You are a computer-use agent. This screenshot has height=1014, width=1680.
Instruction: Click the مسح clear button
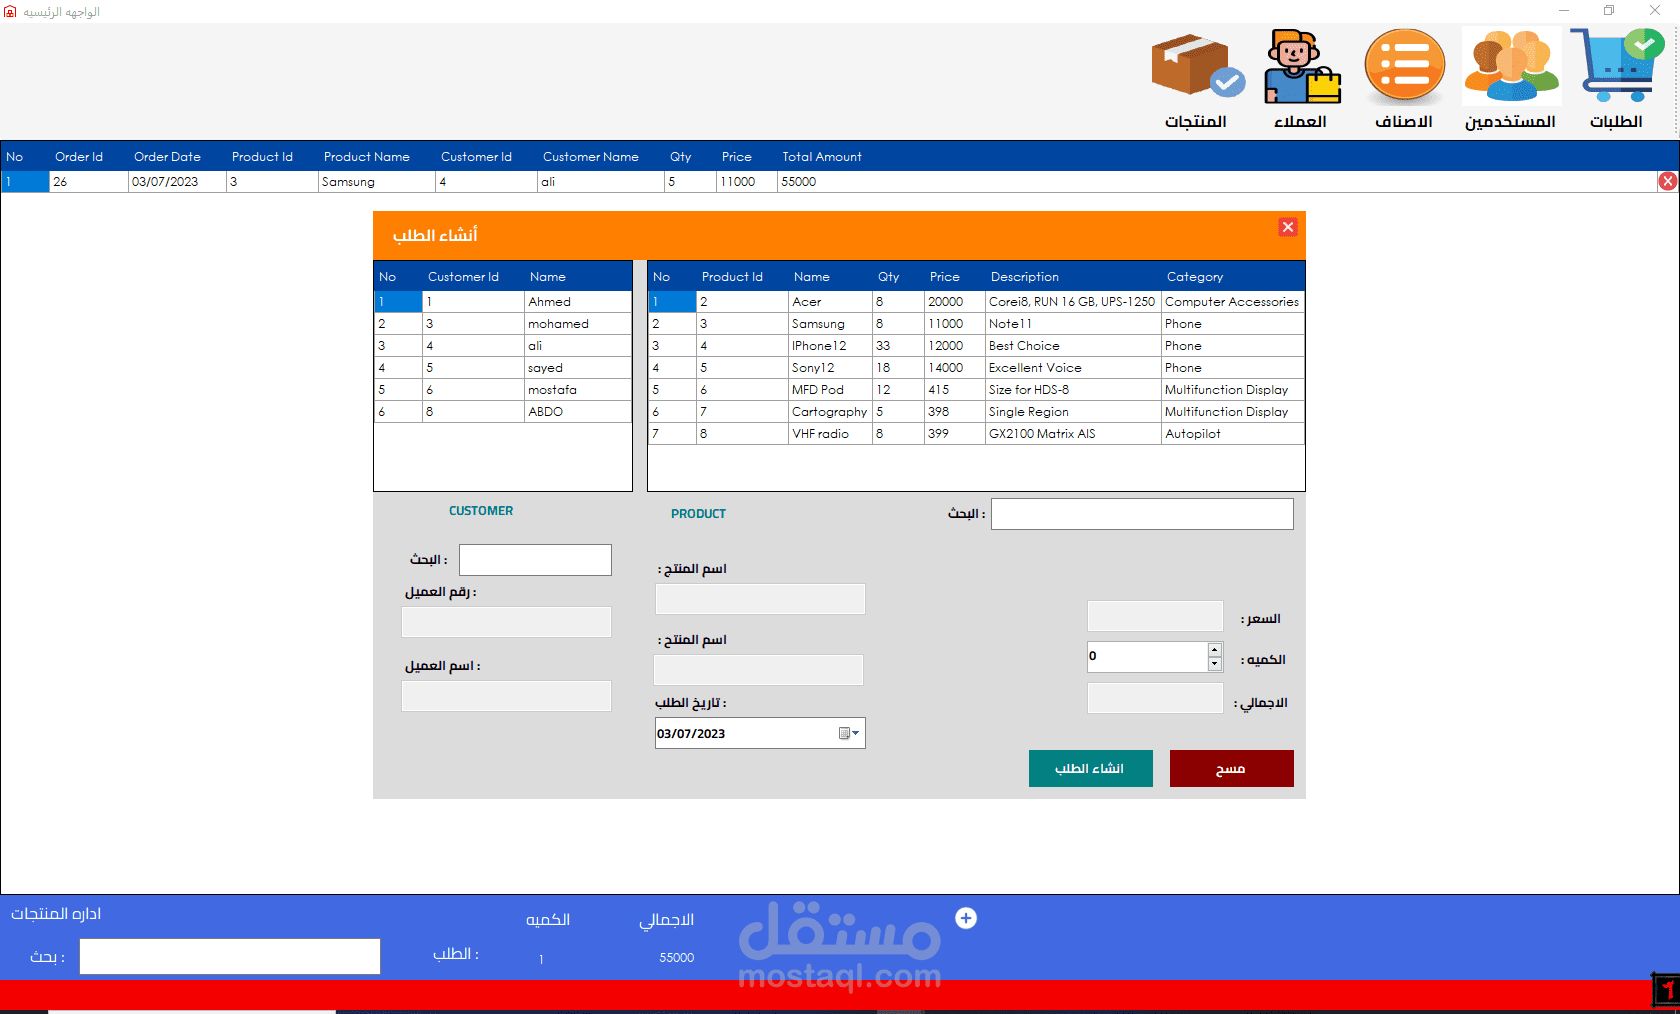[1231, 768]
